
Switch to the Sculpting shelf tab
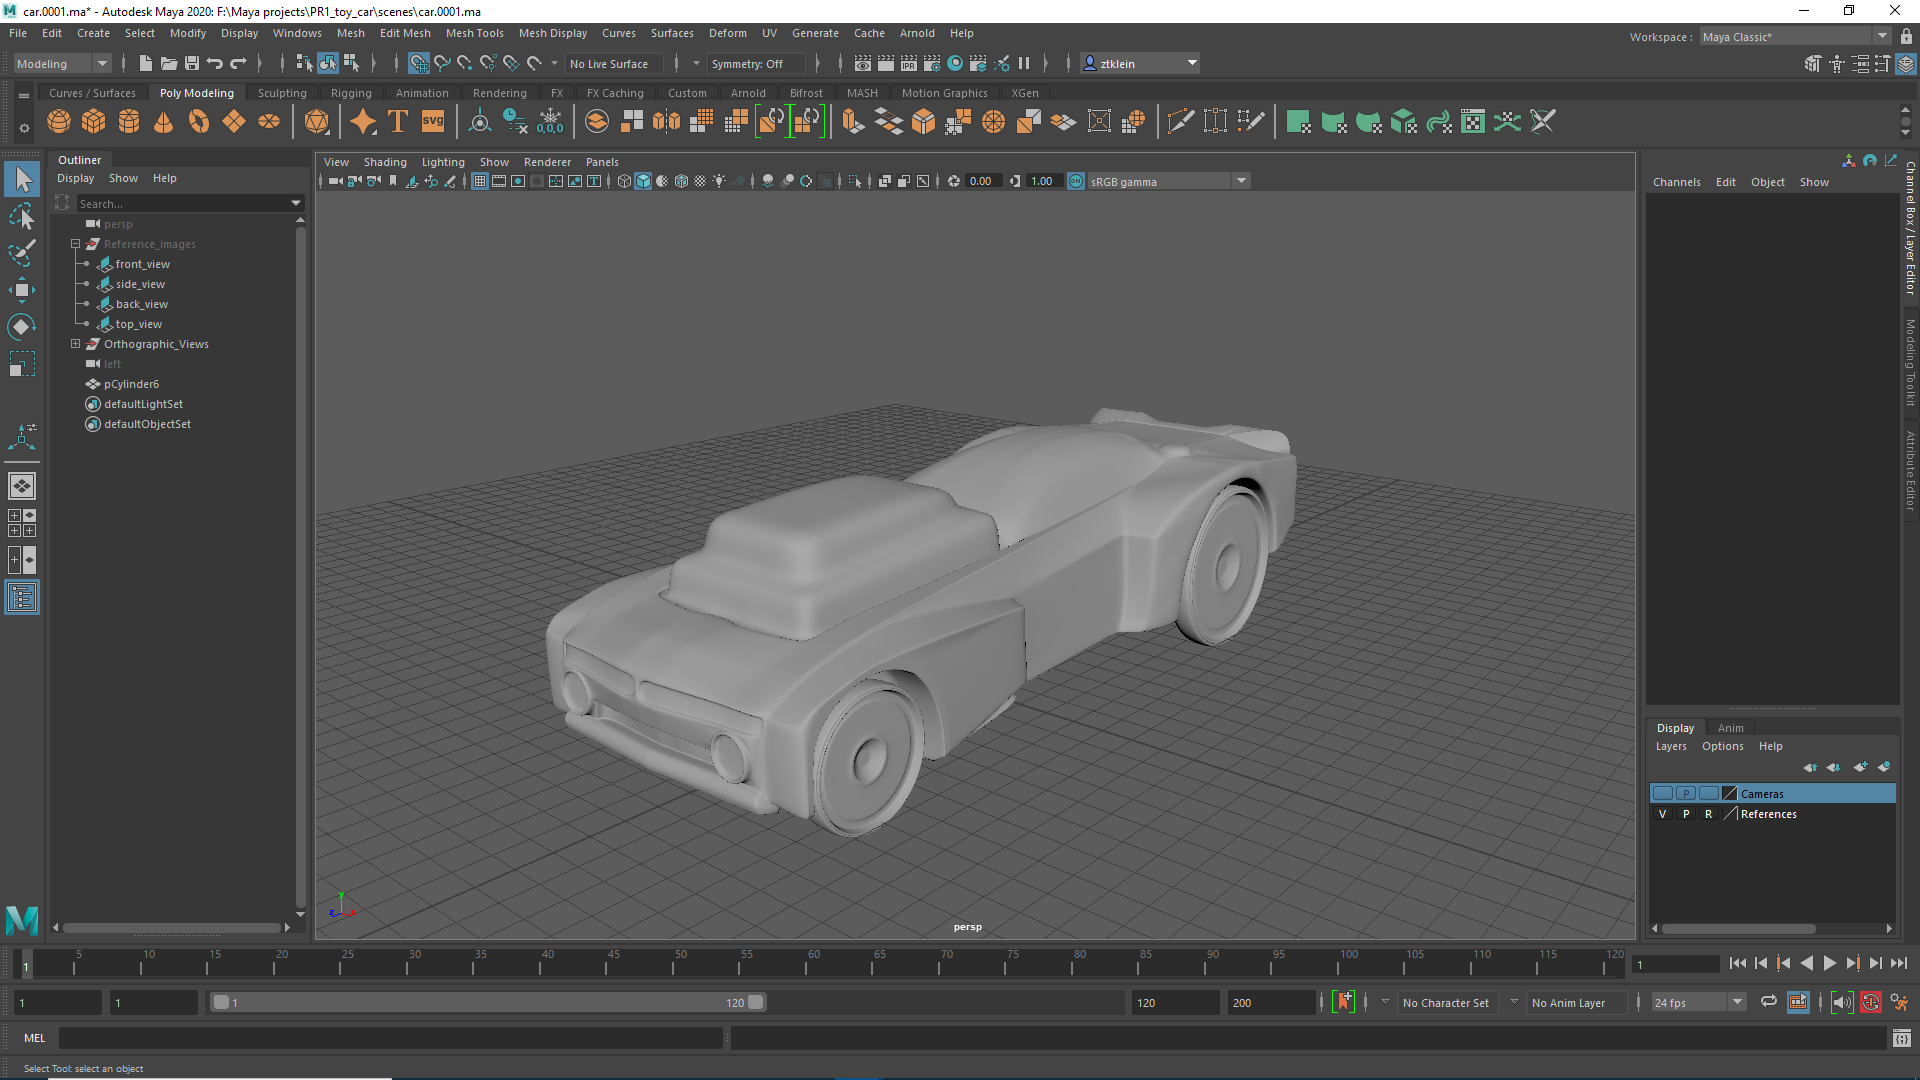pyautogui.click(x=282, y=93)
